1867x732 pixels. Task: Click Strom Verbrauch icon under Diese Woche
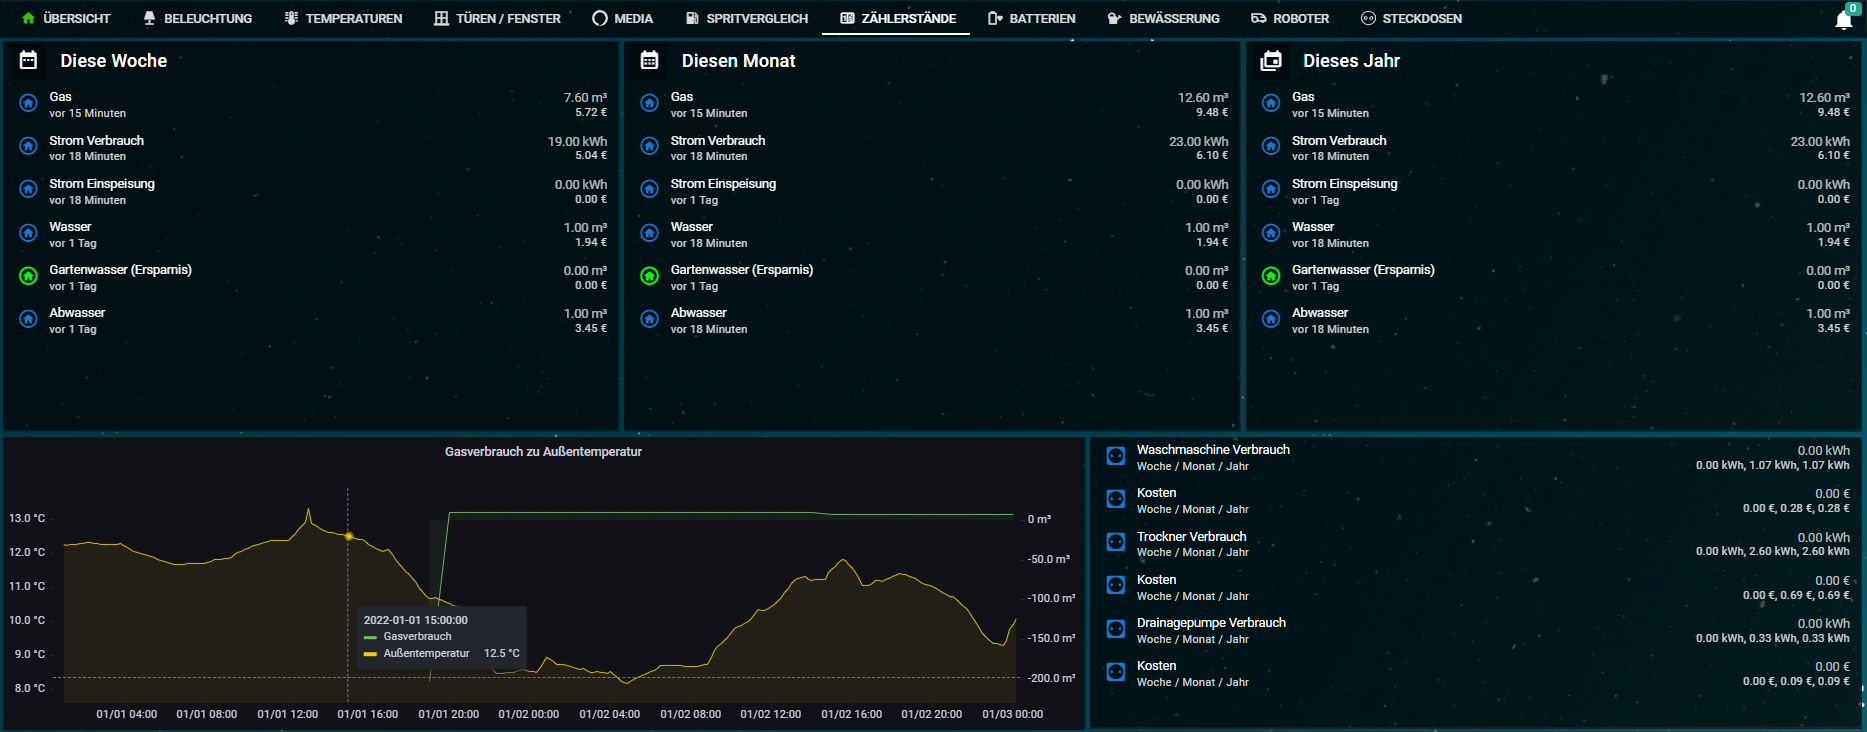[29, 146]
